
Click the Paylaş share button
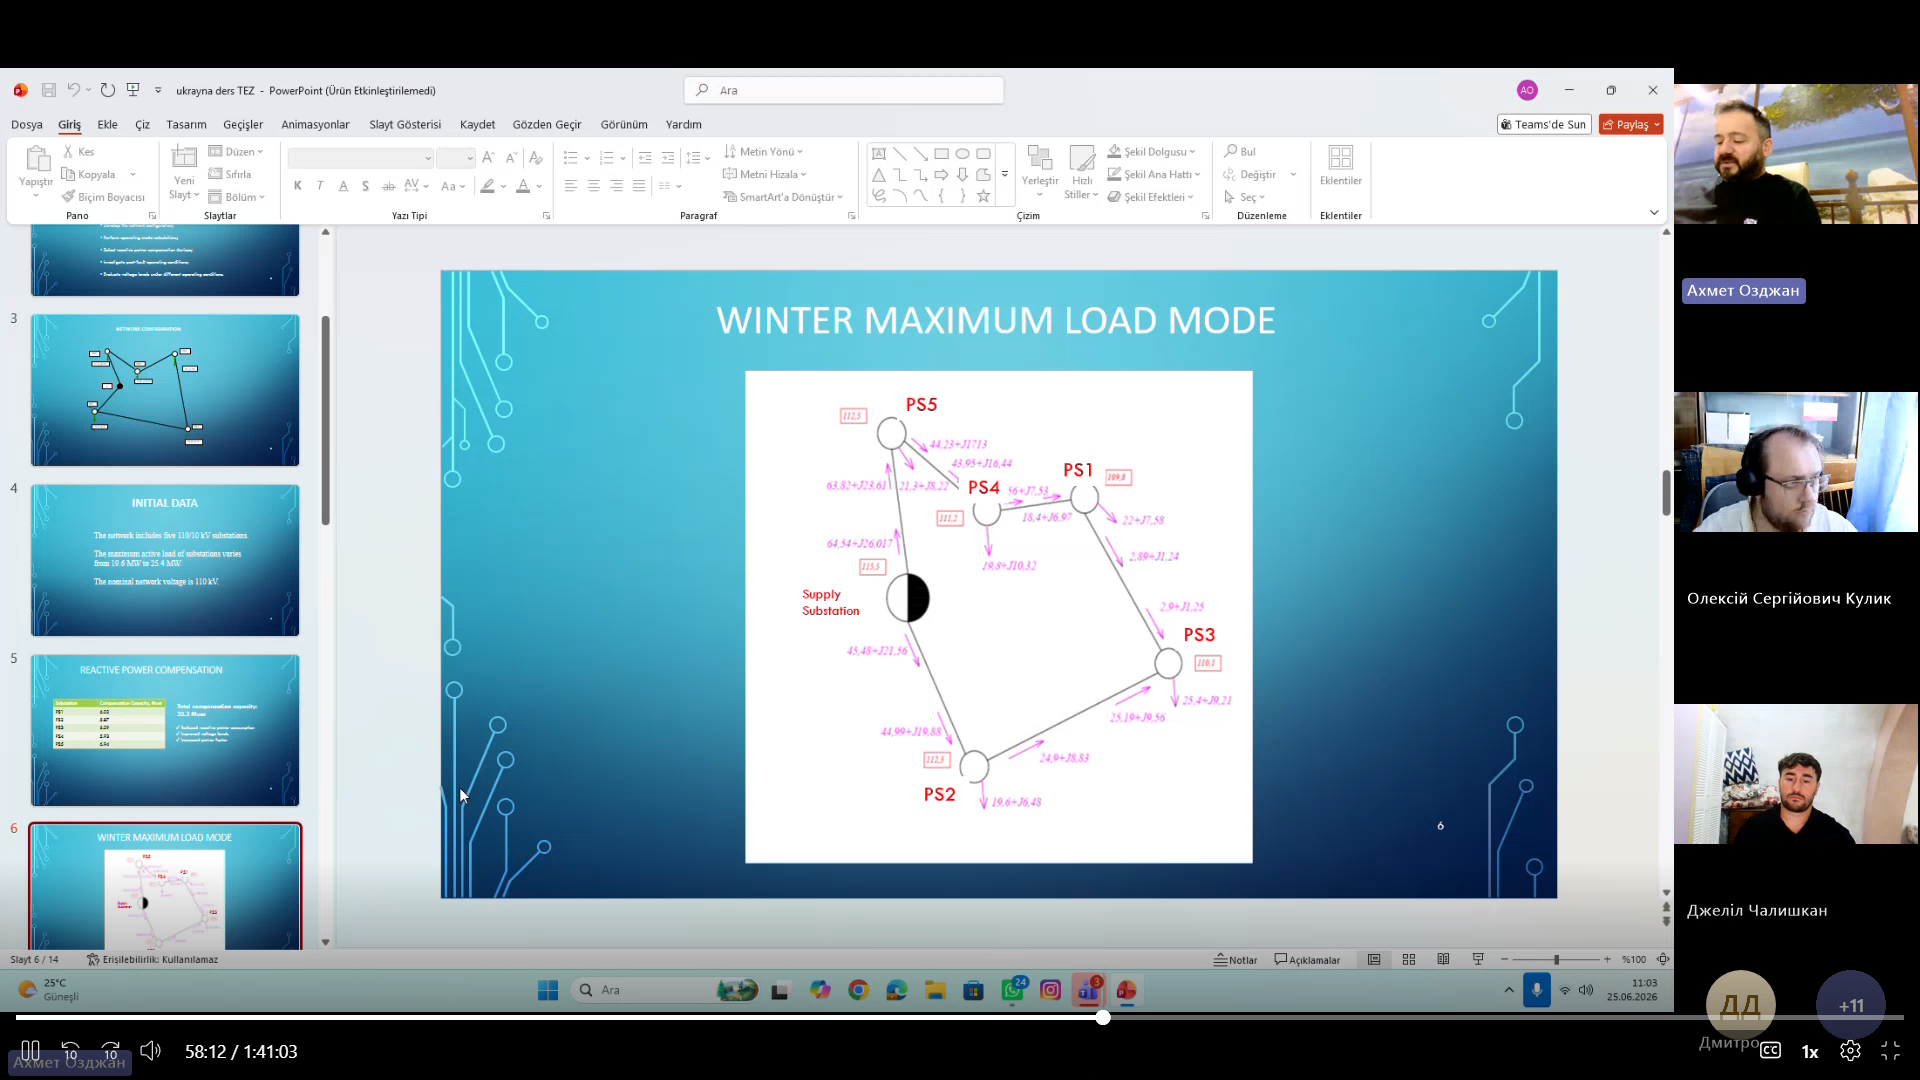pyautogui.click(x=1630, y=125)
